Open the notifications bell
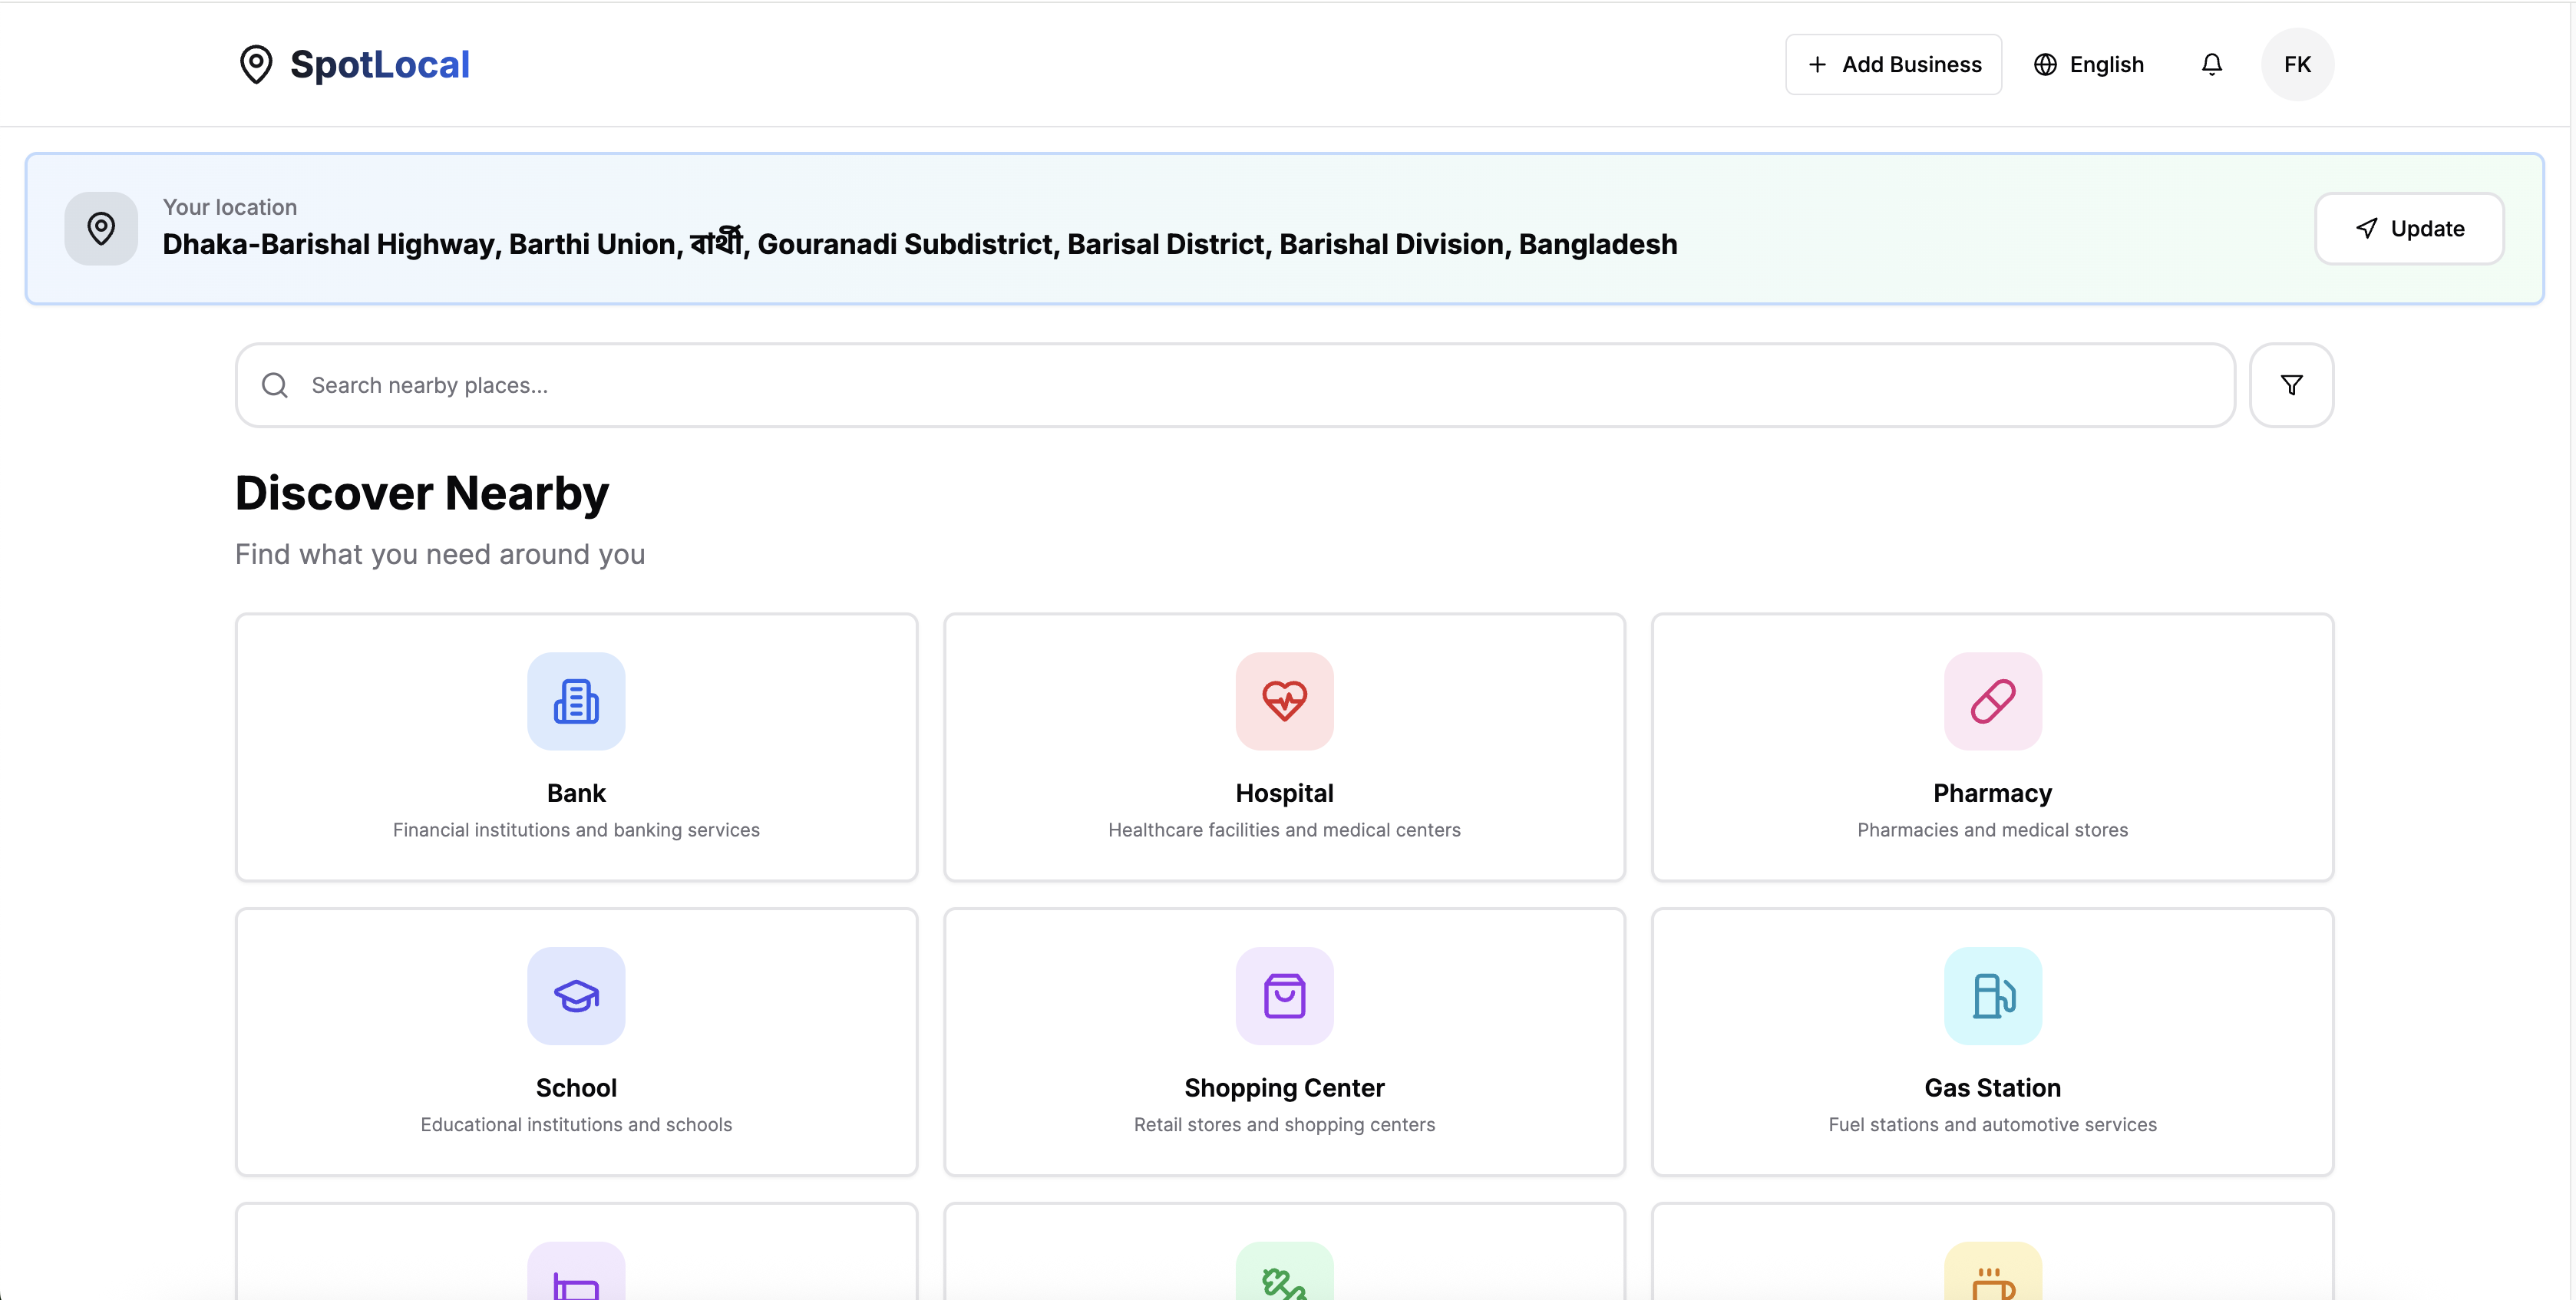2576x1300 pixels. [x=2211, y=64]
